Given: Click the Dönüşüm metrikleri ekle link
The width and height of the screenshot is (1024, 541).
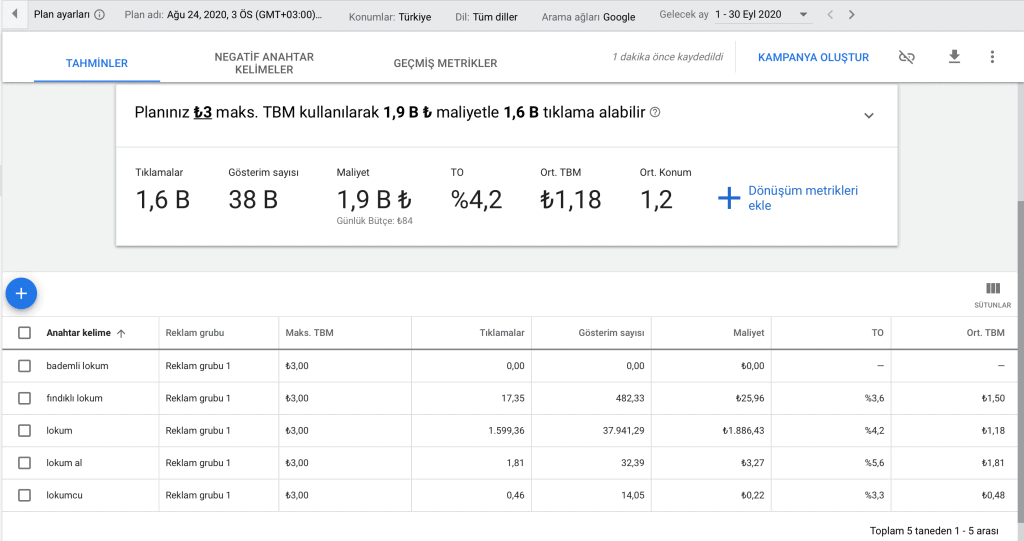Looking at the screenshot, I should (803, 198).
